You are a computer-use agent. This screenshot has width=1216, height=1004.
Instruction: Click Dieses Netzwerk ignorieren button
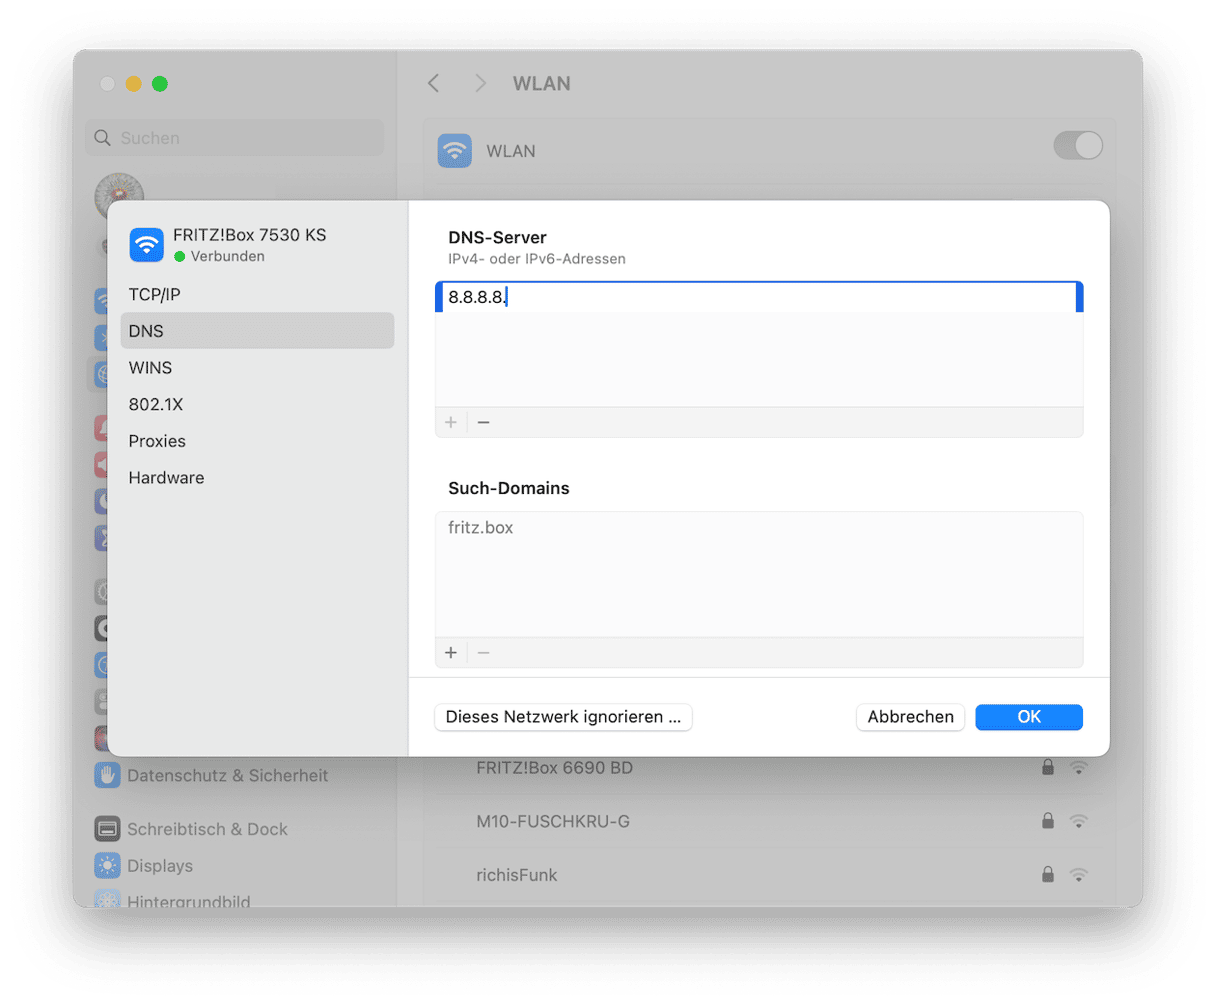tap(563, 717)
